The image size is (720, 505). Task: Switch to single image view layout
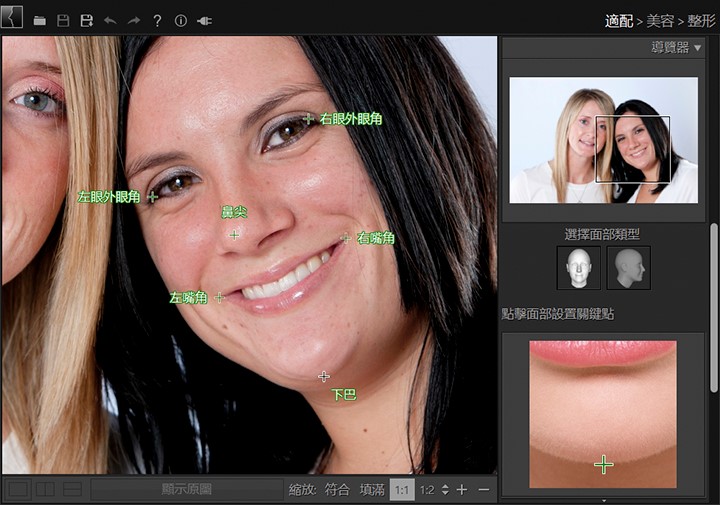(18, 489)
